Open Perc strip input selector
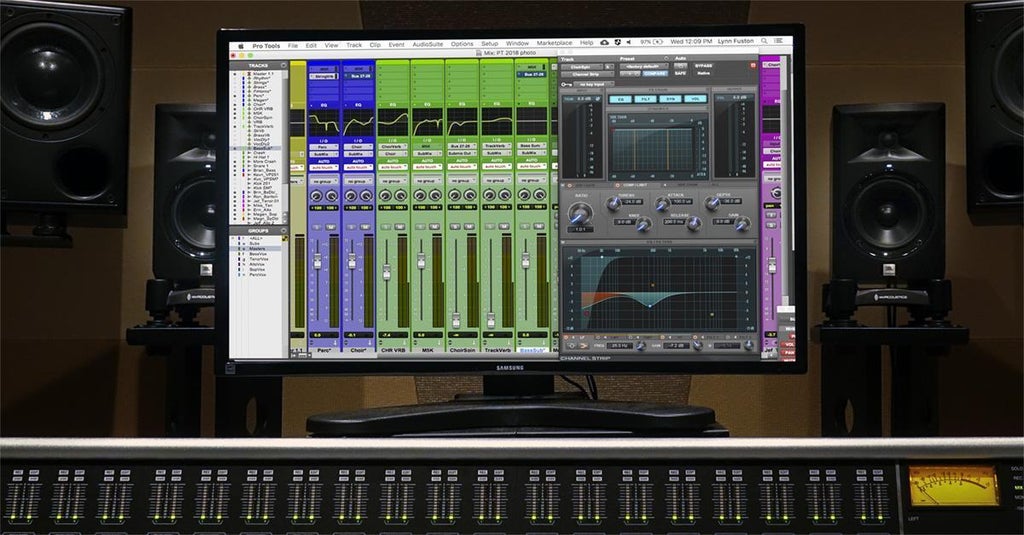Viewport: 1024px width, 535px height. 323,147
